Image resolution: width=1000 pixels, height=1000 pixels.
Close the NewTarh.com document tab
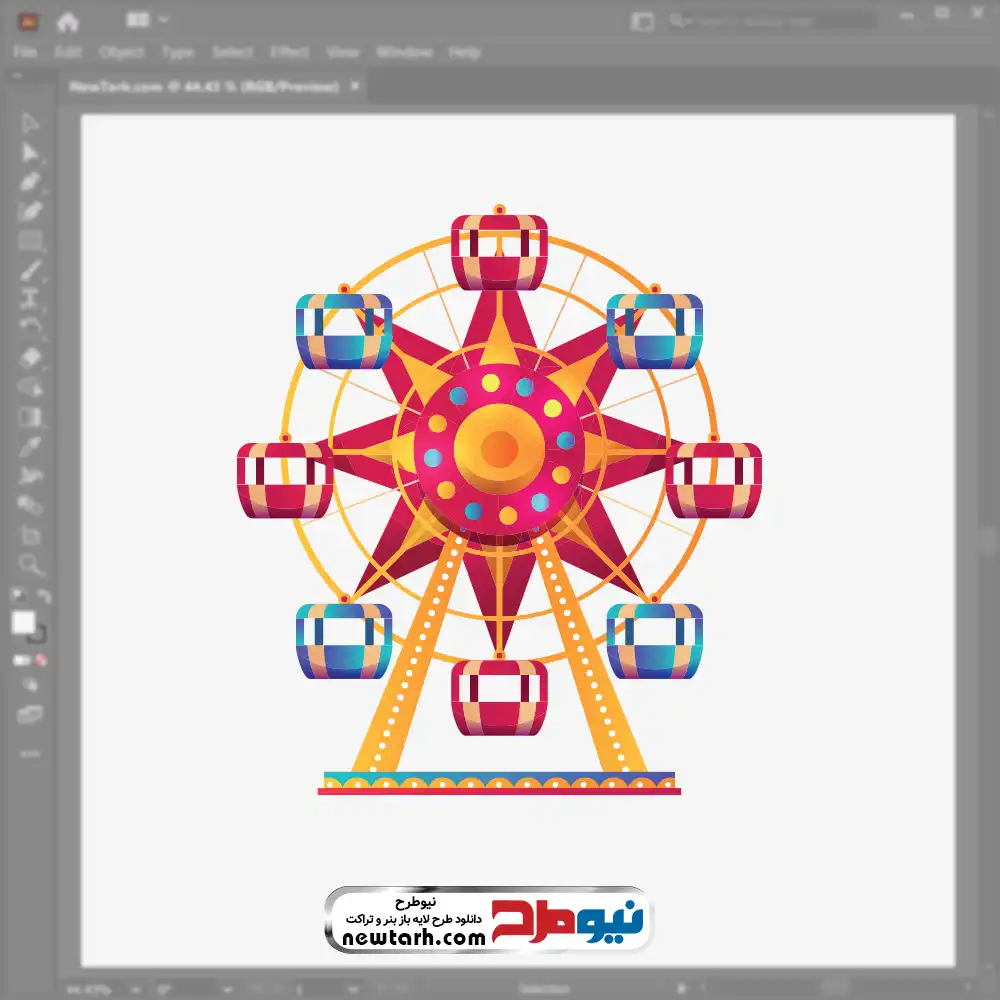coord(354,87)
